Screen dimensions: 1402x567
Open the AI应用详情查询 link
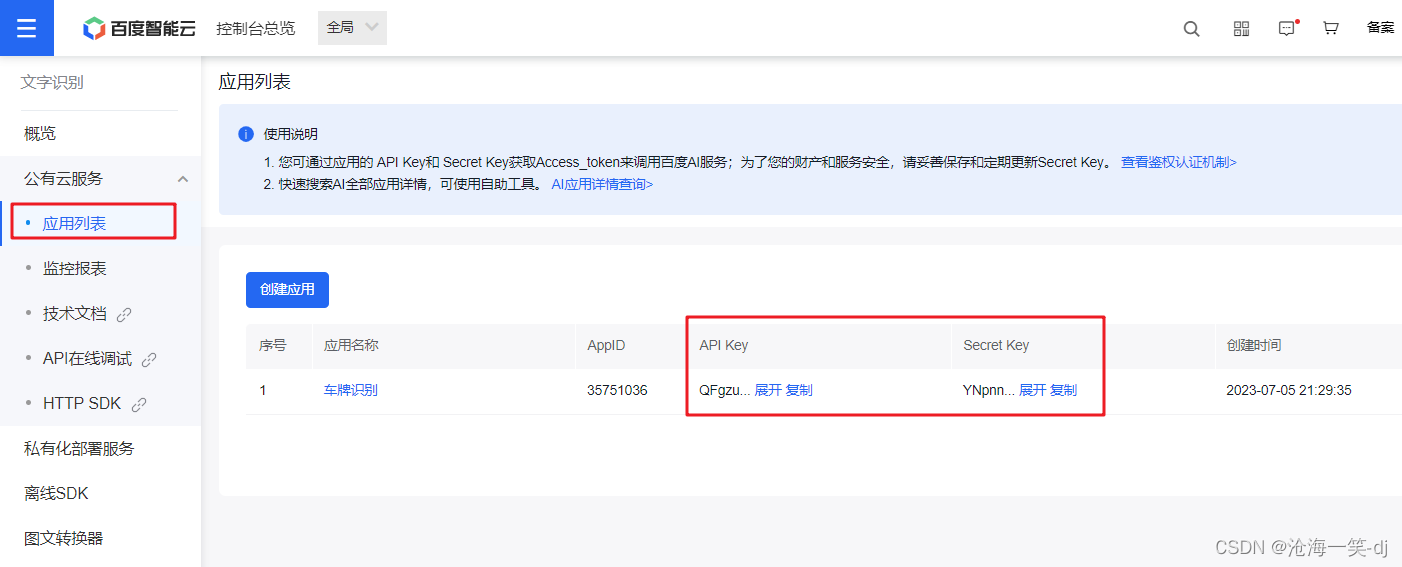point(602,184)
